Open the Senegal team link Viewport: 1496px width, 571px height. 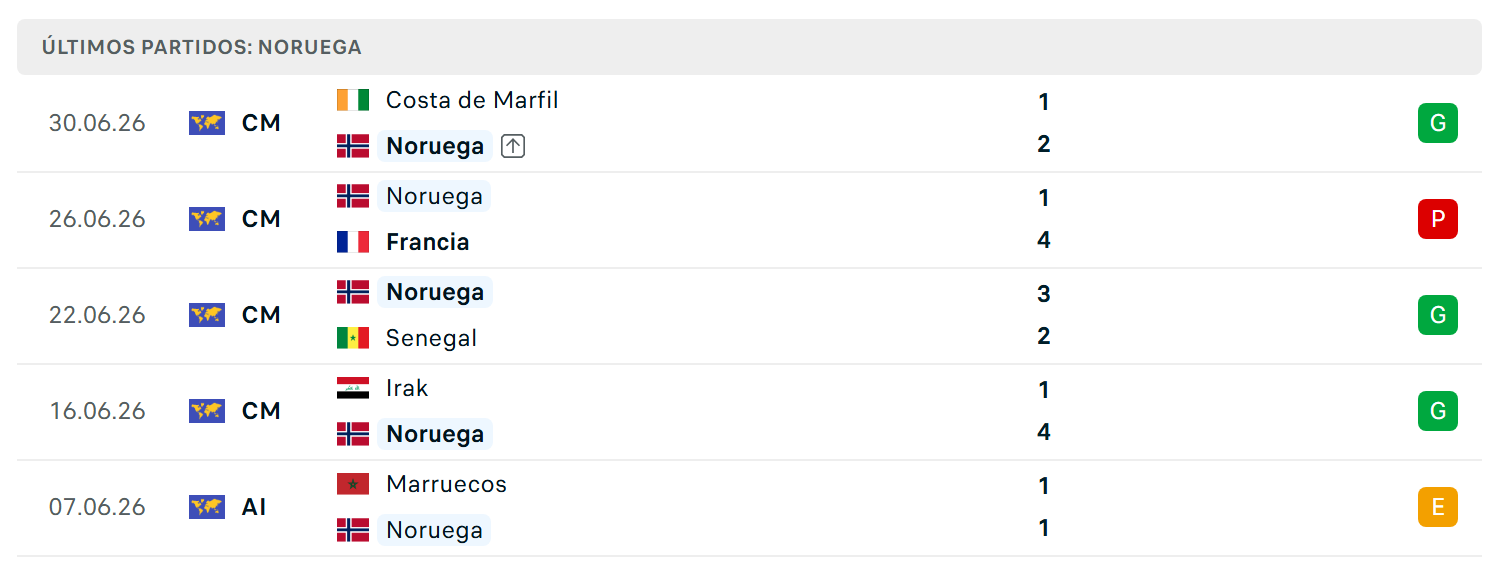pos(431,338)
